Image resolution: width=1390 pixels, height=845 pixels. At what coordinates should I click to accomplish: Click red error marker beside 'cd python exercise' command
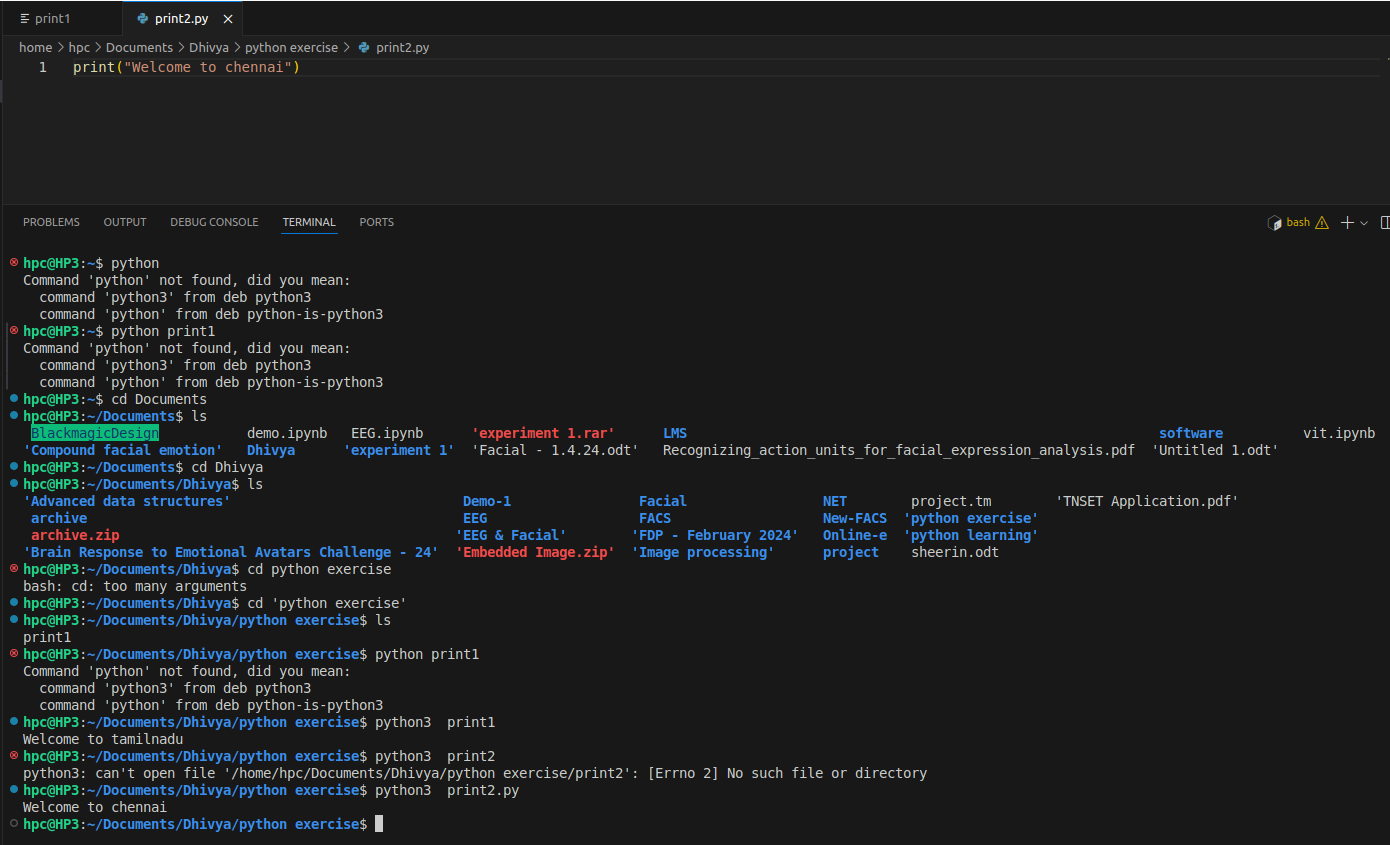(14, 568)
